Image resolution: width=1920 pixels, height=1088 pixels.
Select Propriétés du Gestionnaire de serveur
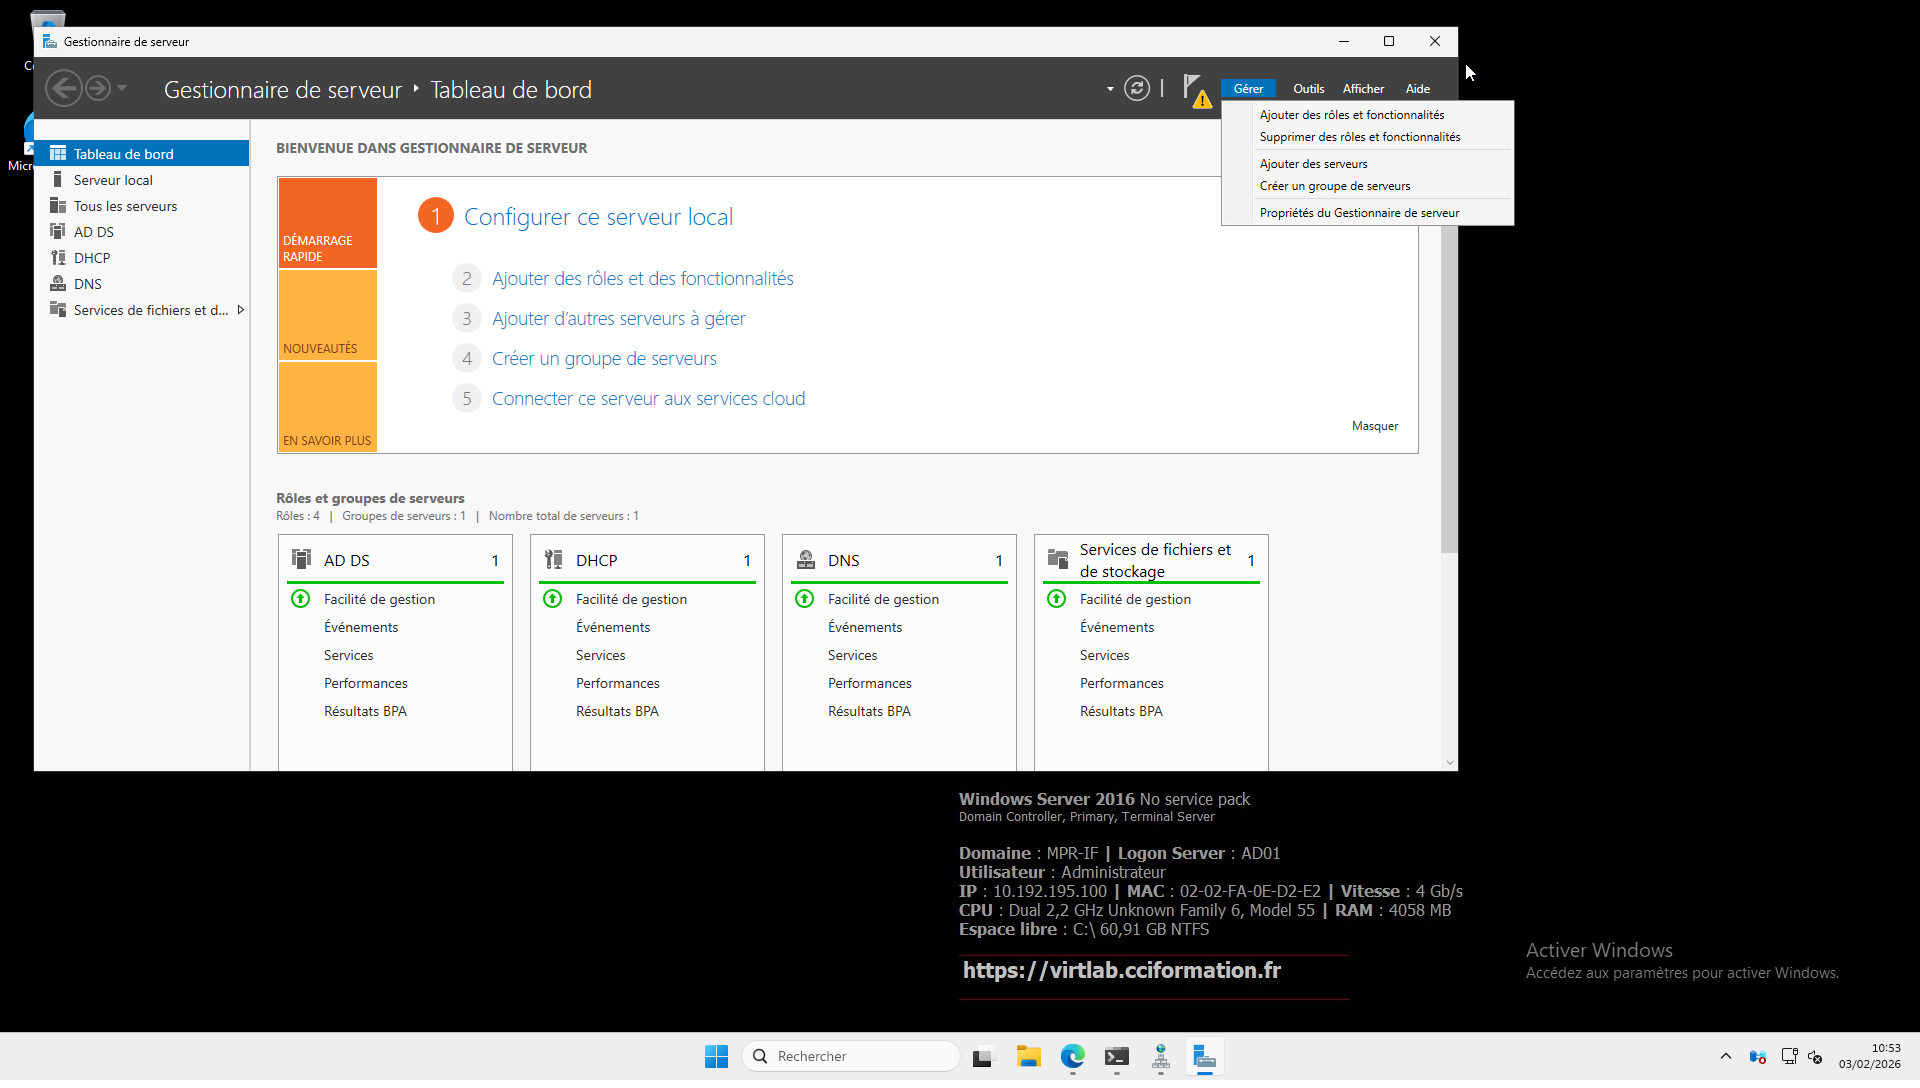pyautogui.click(x=1359, y=213)
